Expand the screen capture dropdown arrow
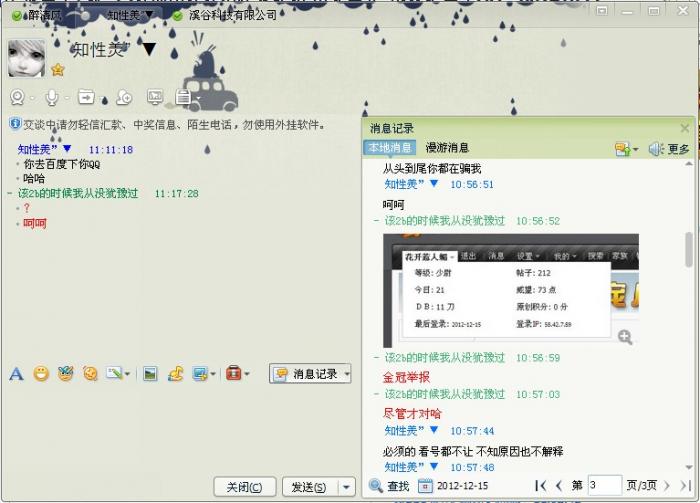700x503 pixels. 213,374
